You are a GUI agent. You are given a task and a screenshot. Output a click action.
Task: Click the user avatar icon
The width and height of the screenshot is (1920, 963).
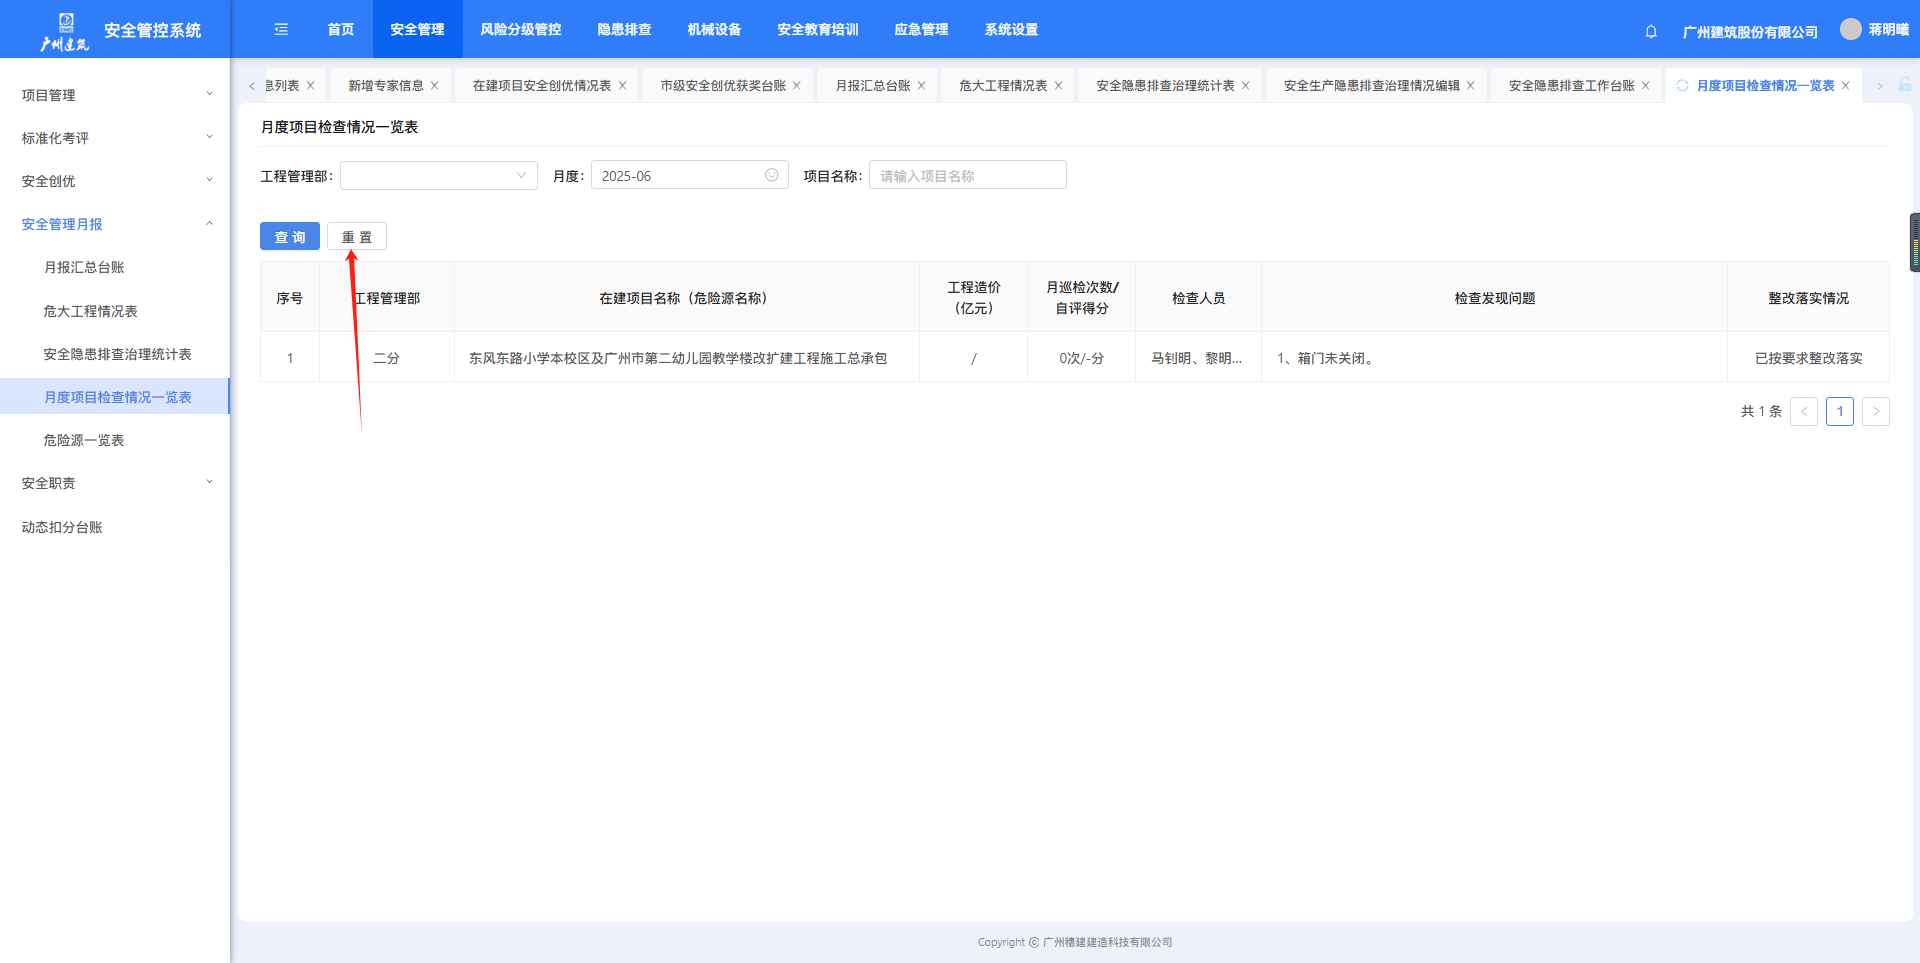[x=1850, y=29]
